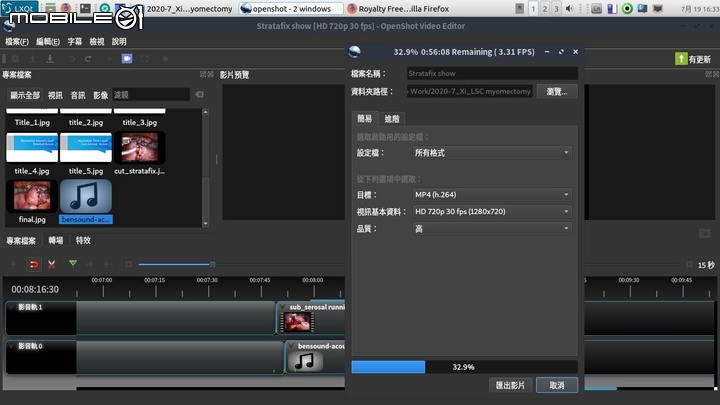Open the HD 720p 30 fps video profile dropdown
This screenshot has height=405, width=720.
492,211
